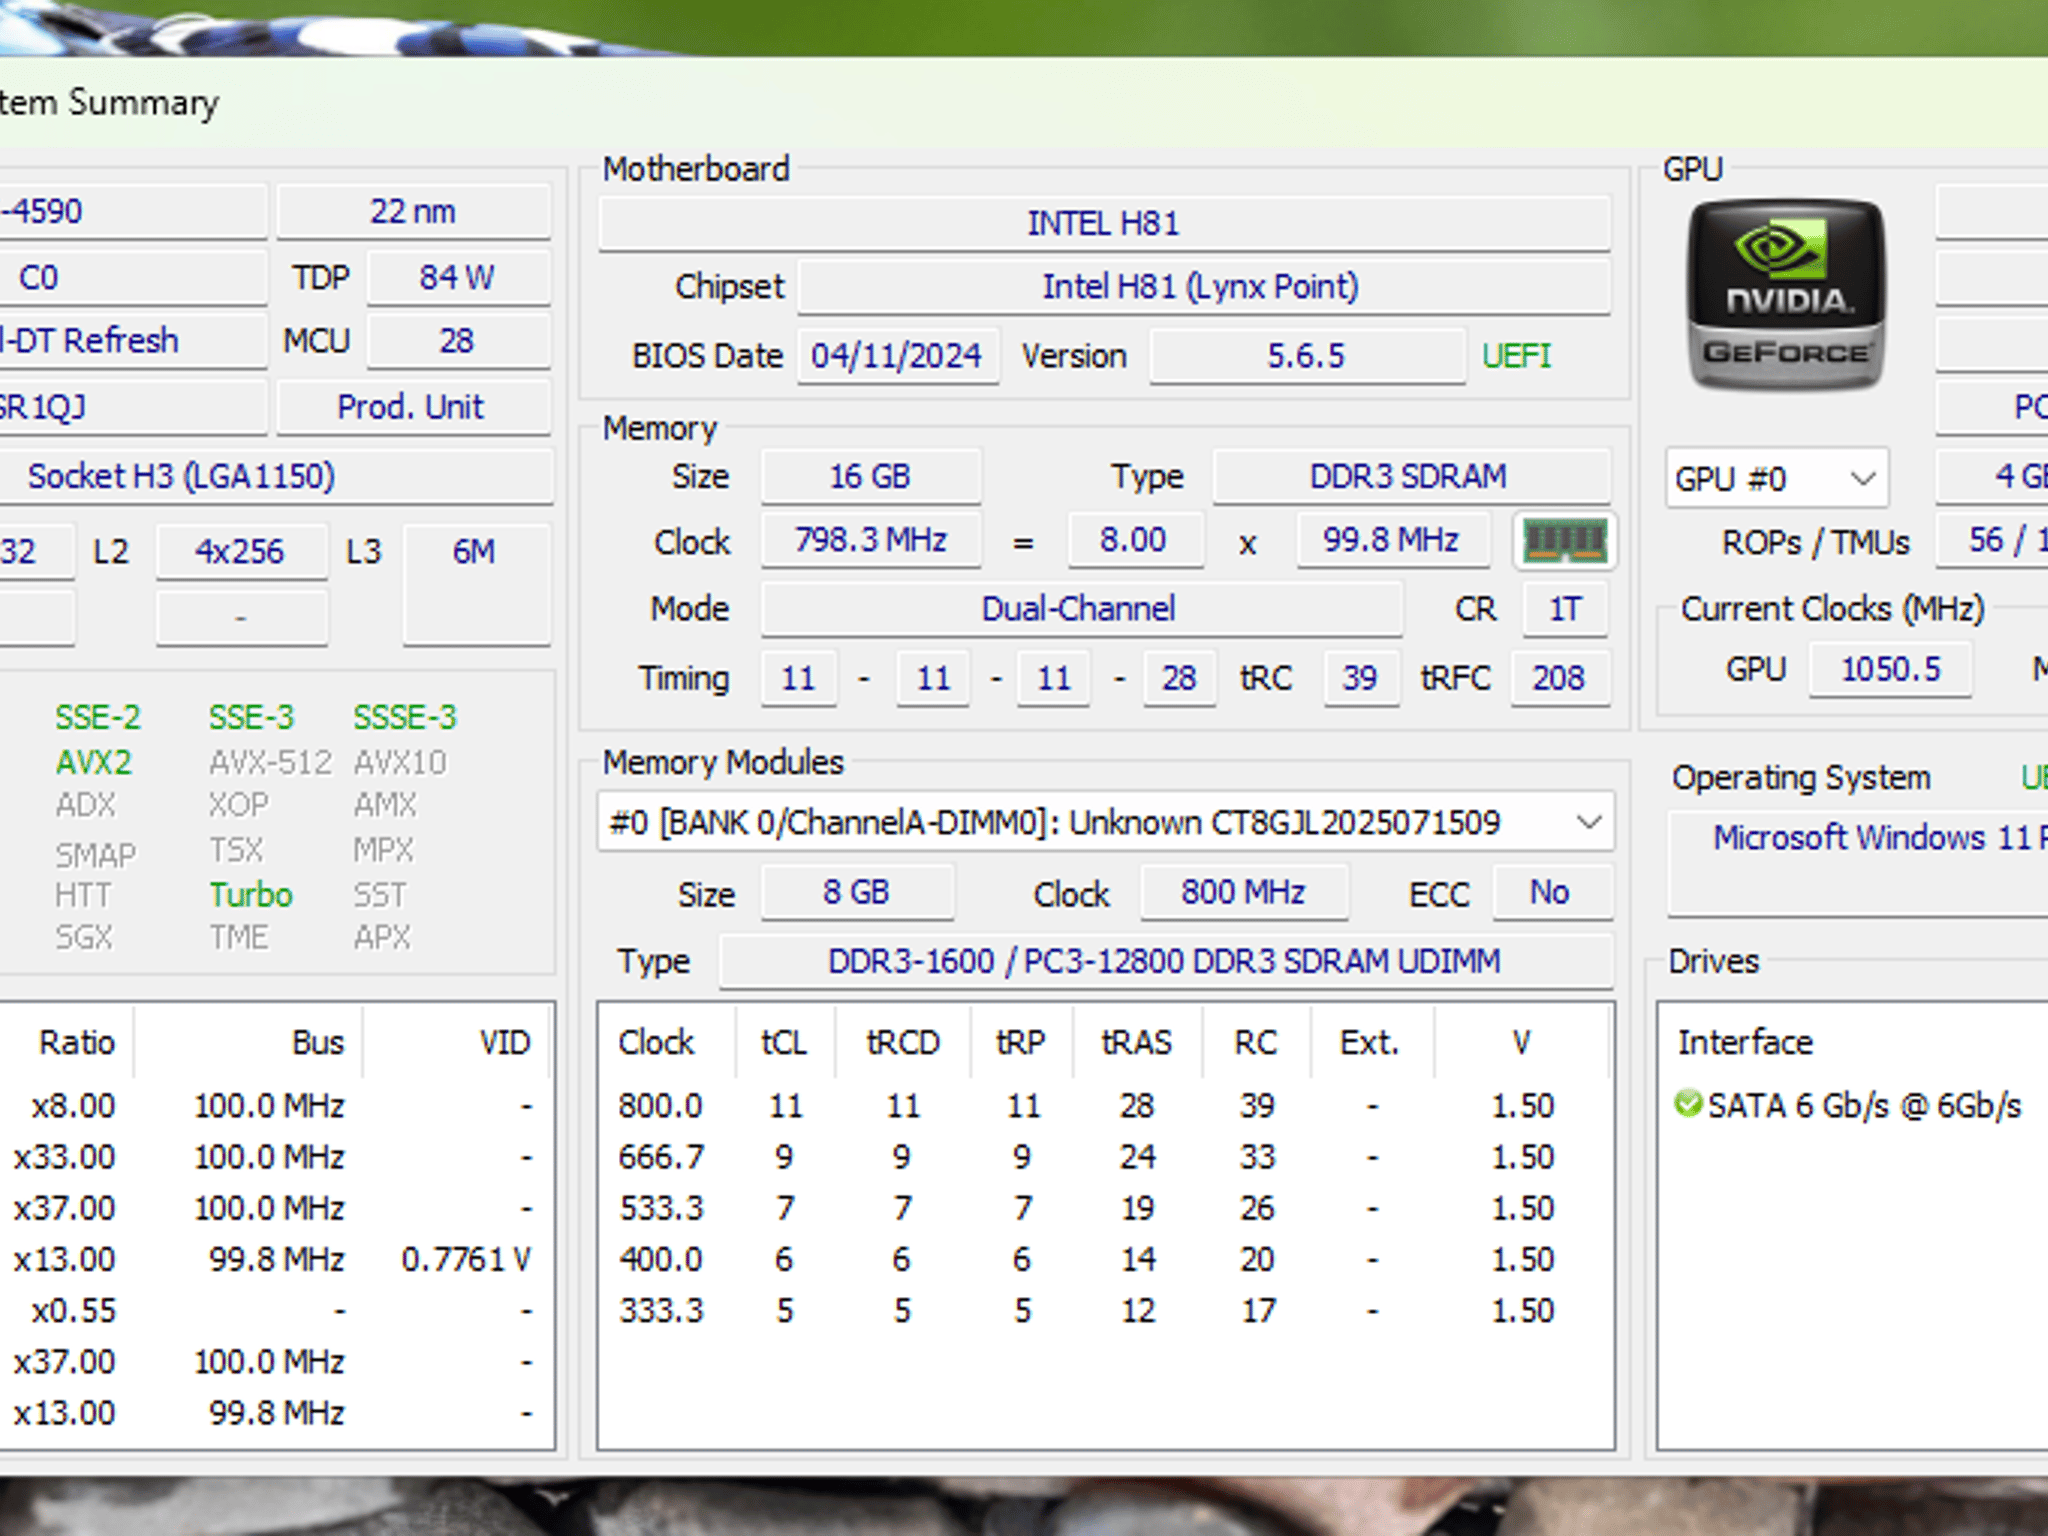Viewport: 2048px width, 1536px height.
Task: Click the INTEL H81 motherboard field
Action: (1104, 222)
